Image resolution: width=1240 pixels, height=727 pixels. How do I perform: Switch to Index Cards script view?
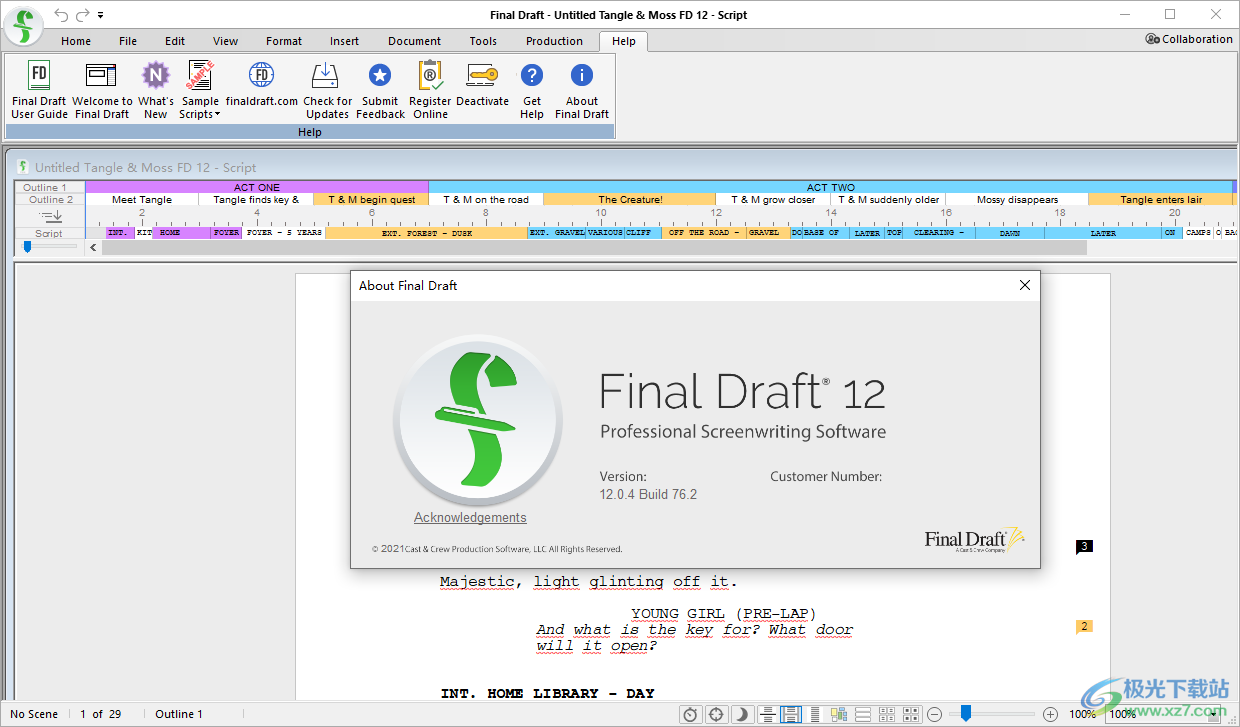tap(911, 714)
